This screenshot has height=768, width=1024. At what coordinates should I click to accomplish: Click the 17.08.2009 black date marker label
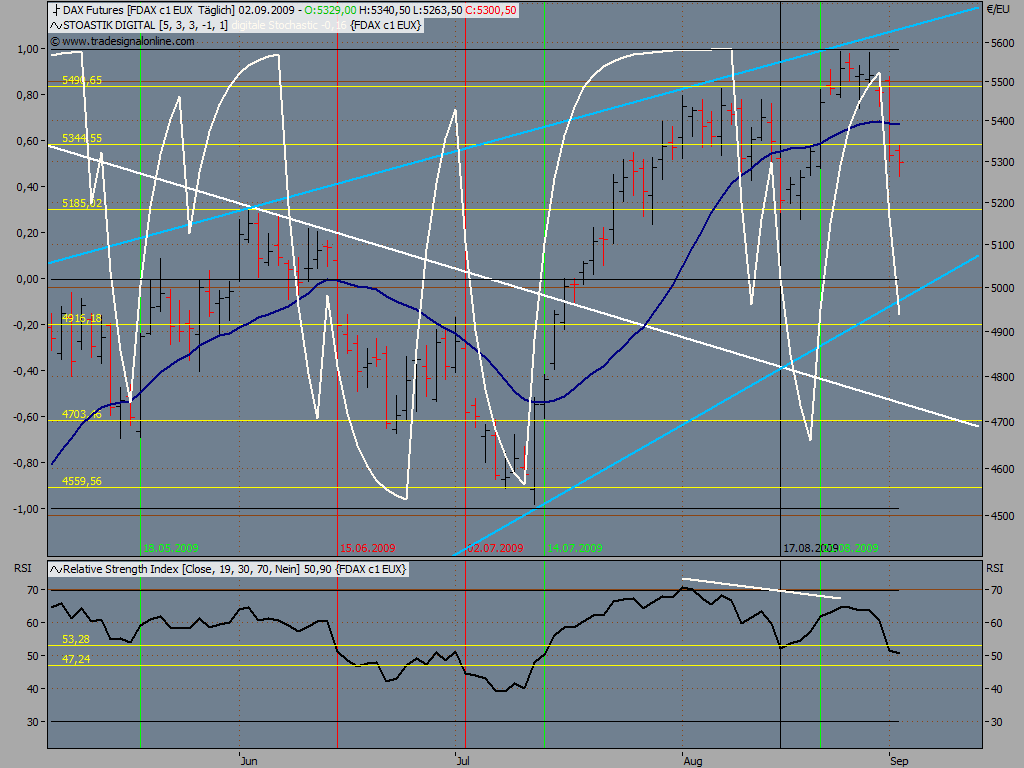810,549
